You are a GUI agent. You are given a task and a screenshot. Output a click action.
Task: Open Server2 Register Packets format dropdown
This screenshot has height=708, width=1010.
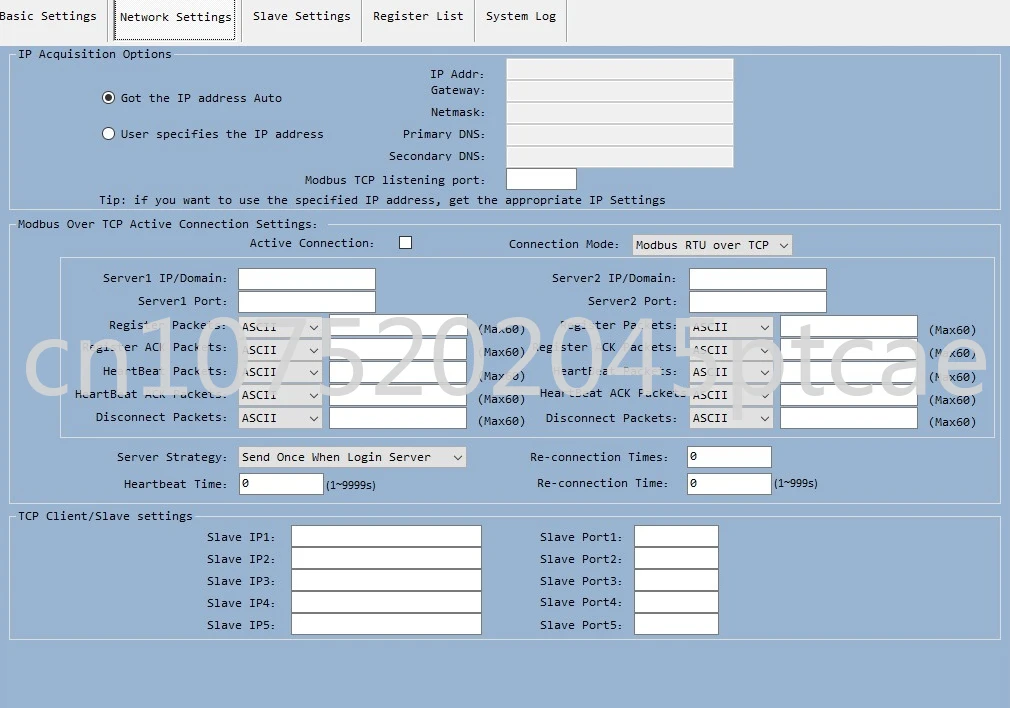click(731, 327)
